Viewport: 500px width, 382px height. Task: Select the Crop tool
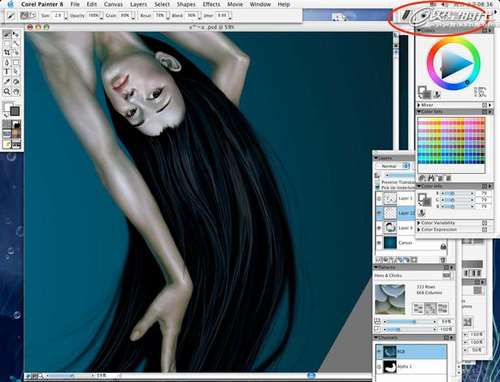coord(7,53)
